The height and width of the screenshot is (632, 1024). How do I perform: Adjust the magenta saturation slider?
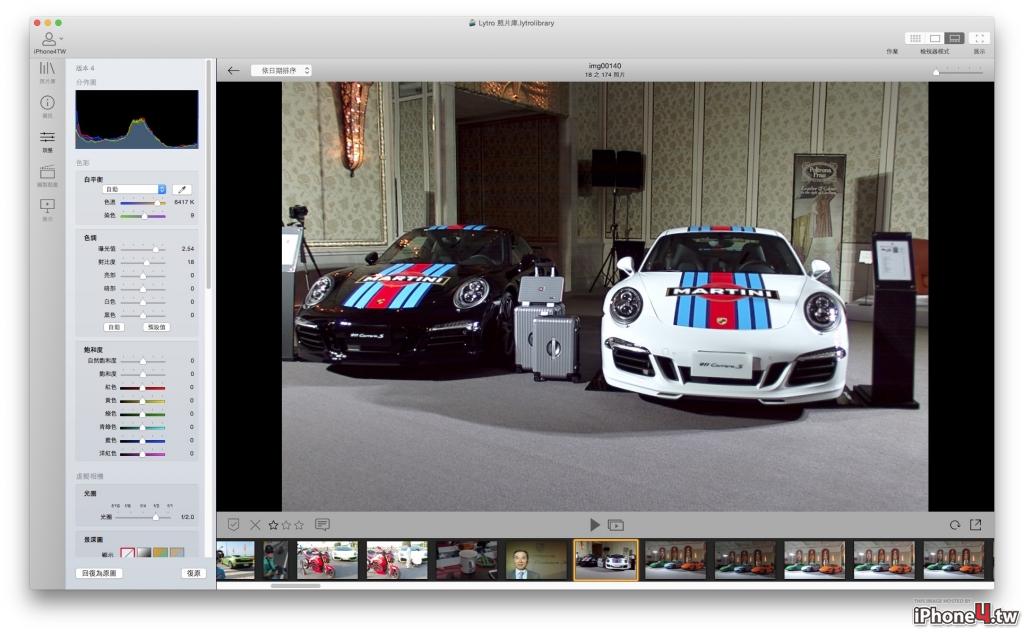[x=143, y=454]
